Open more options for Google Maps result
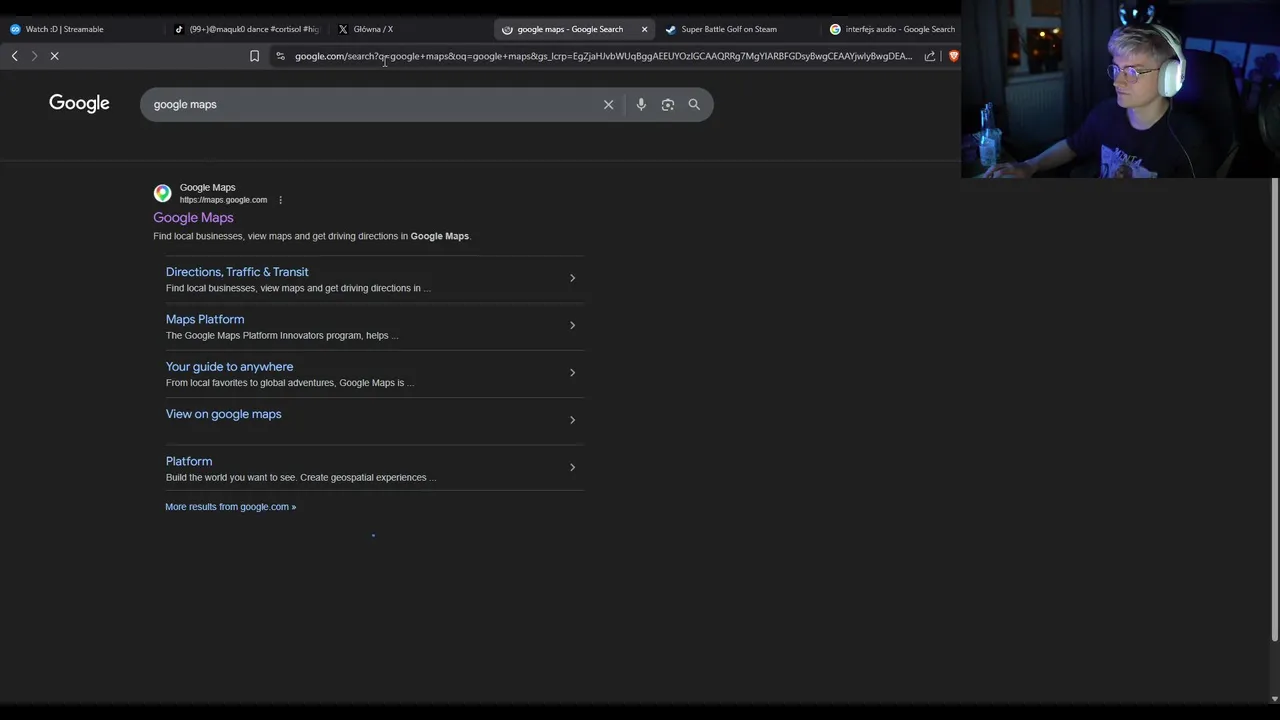Image resolution: width=1280 pixels, height=720 pixels. click(x=280, y=200)
